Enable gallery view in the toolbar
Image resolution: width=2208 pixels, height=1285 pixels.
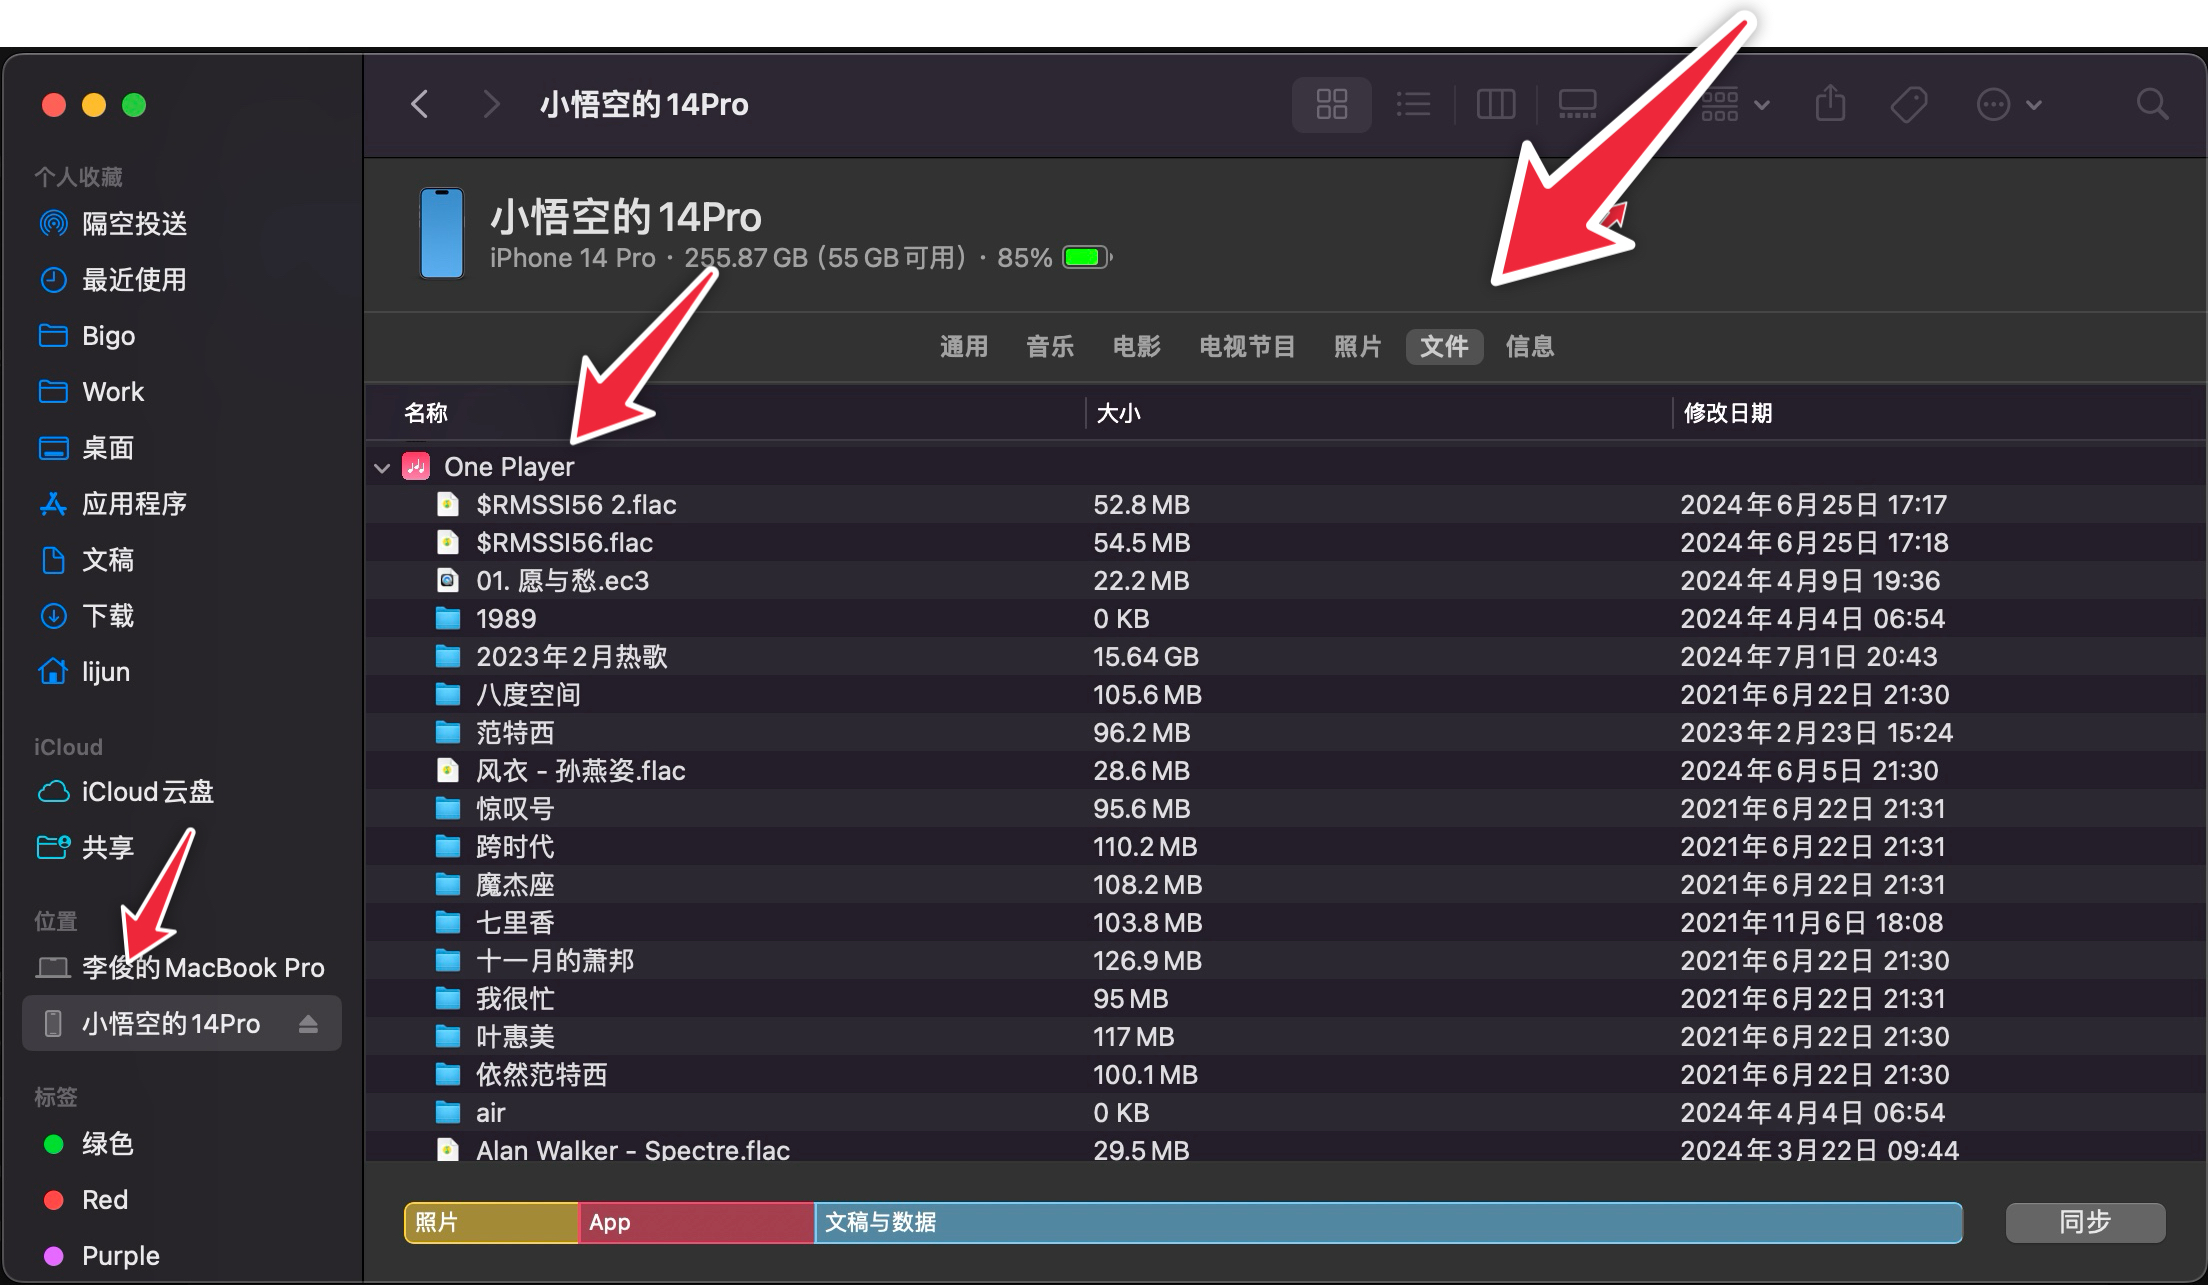1577,104
